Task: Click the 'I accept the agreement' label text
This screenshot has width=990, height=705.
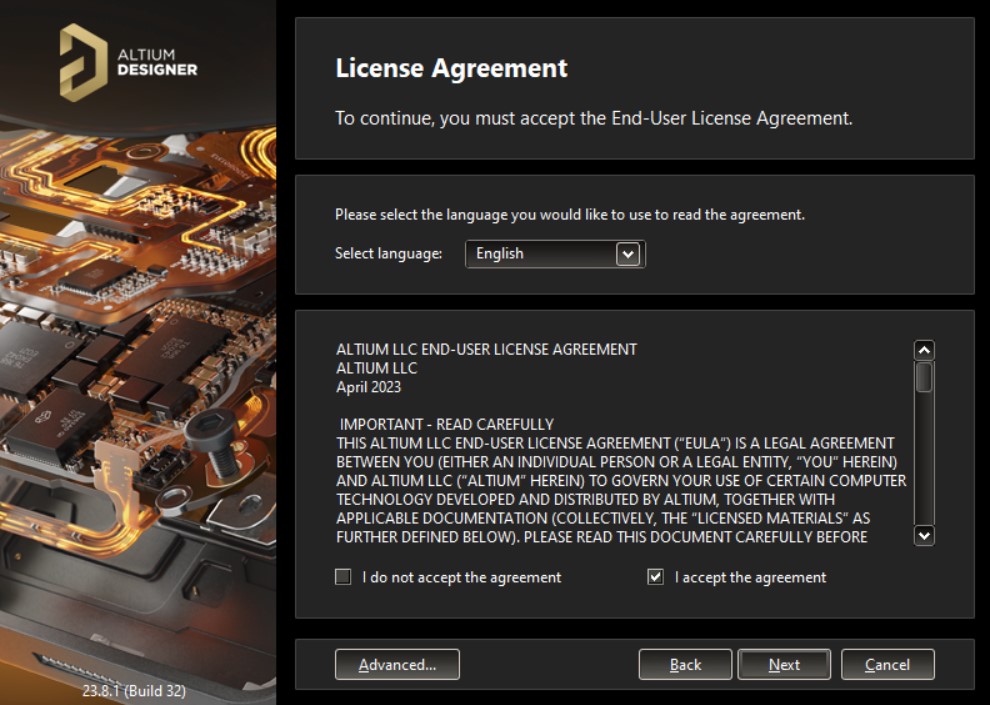Action: click(750, 577)
